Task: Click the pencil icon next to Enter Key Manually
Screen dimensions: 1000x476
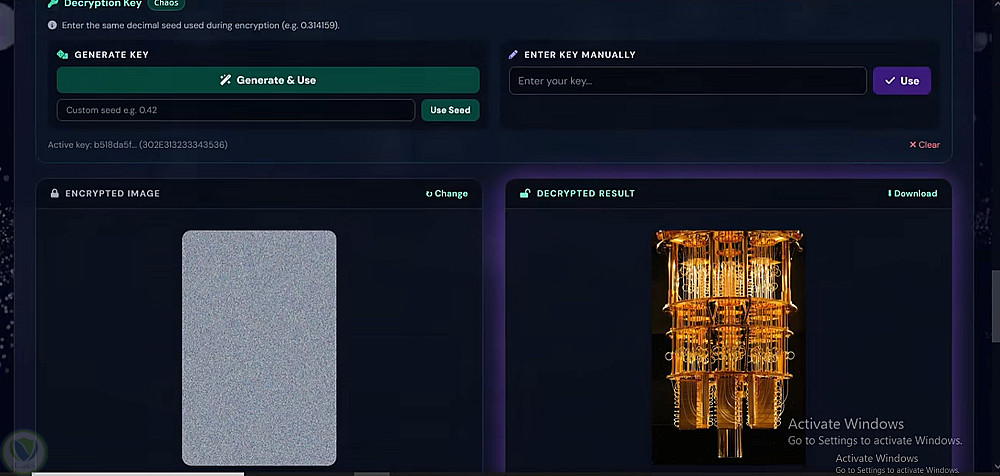Action: click(513, 55)
